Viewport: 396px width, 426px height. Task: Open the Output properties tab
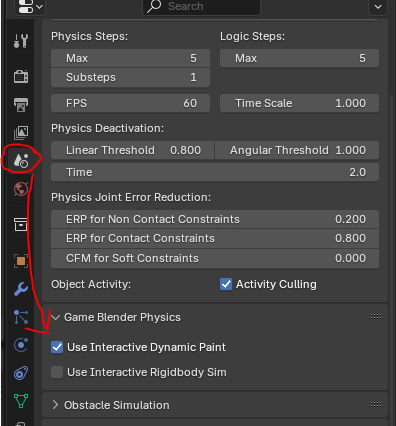21,105
